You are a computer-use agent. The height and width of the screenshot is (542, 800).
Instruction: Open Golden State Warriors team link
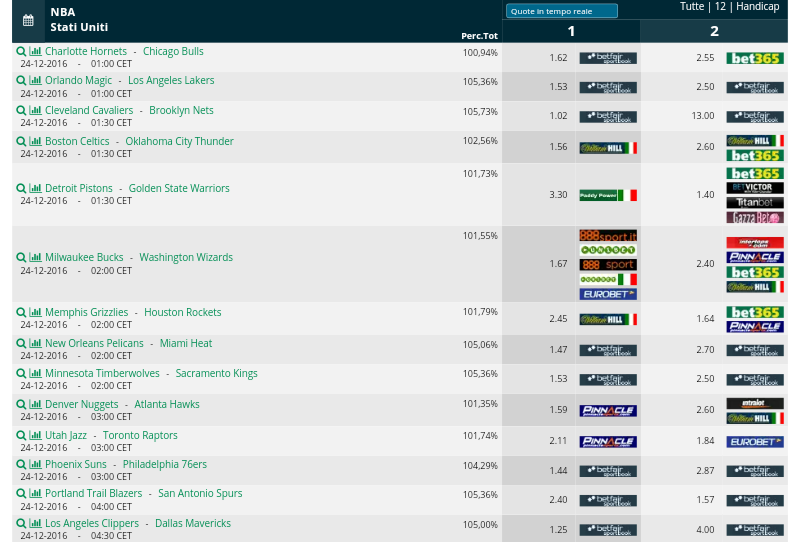(x=179, y=188)
